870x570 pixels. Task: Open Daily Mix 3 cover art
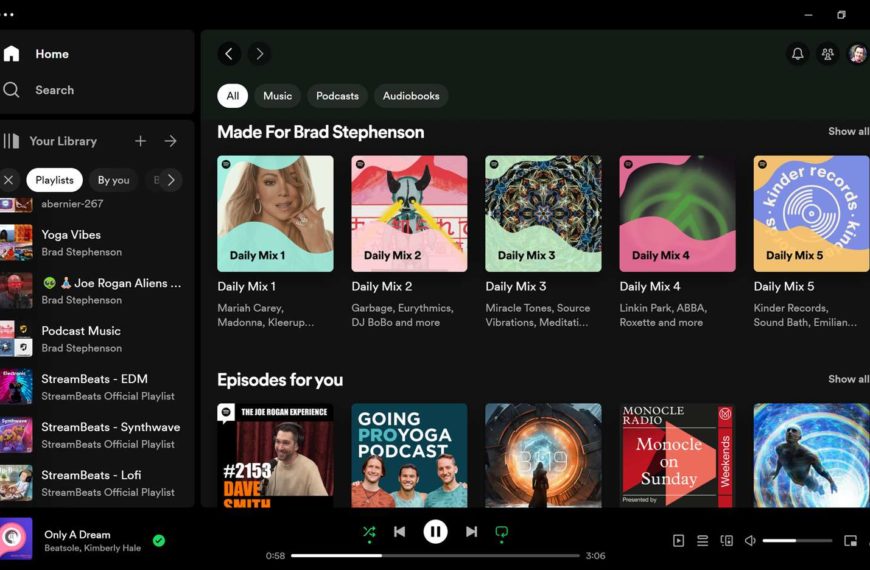(x=543, y=214)
